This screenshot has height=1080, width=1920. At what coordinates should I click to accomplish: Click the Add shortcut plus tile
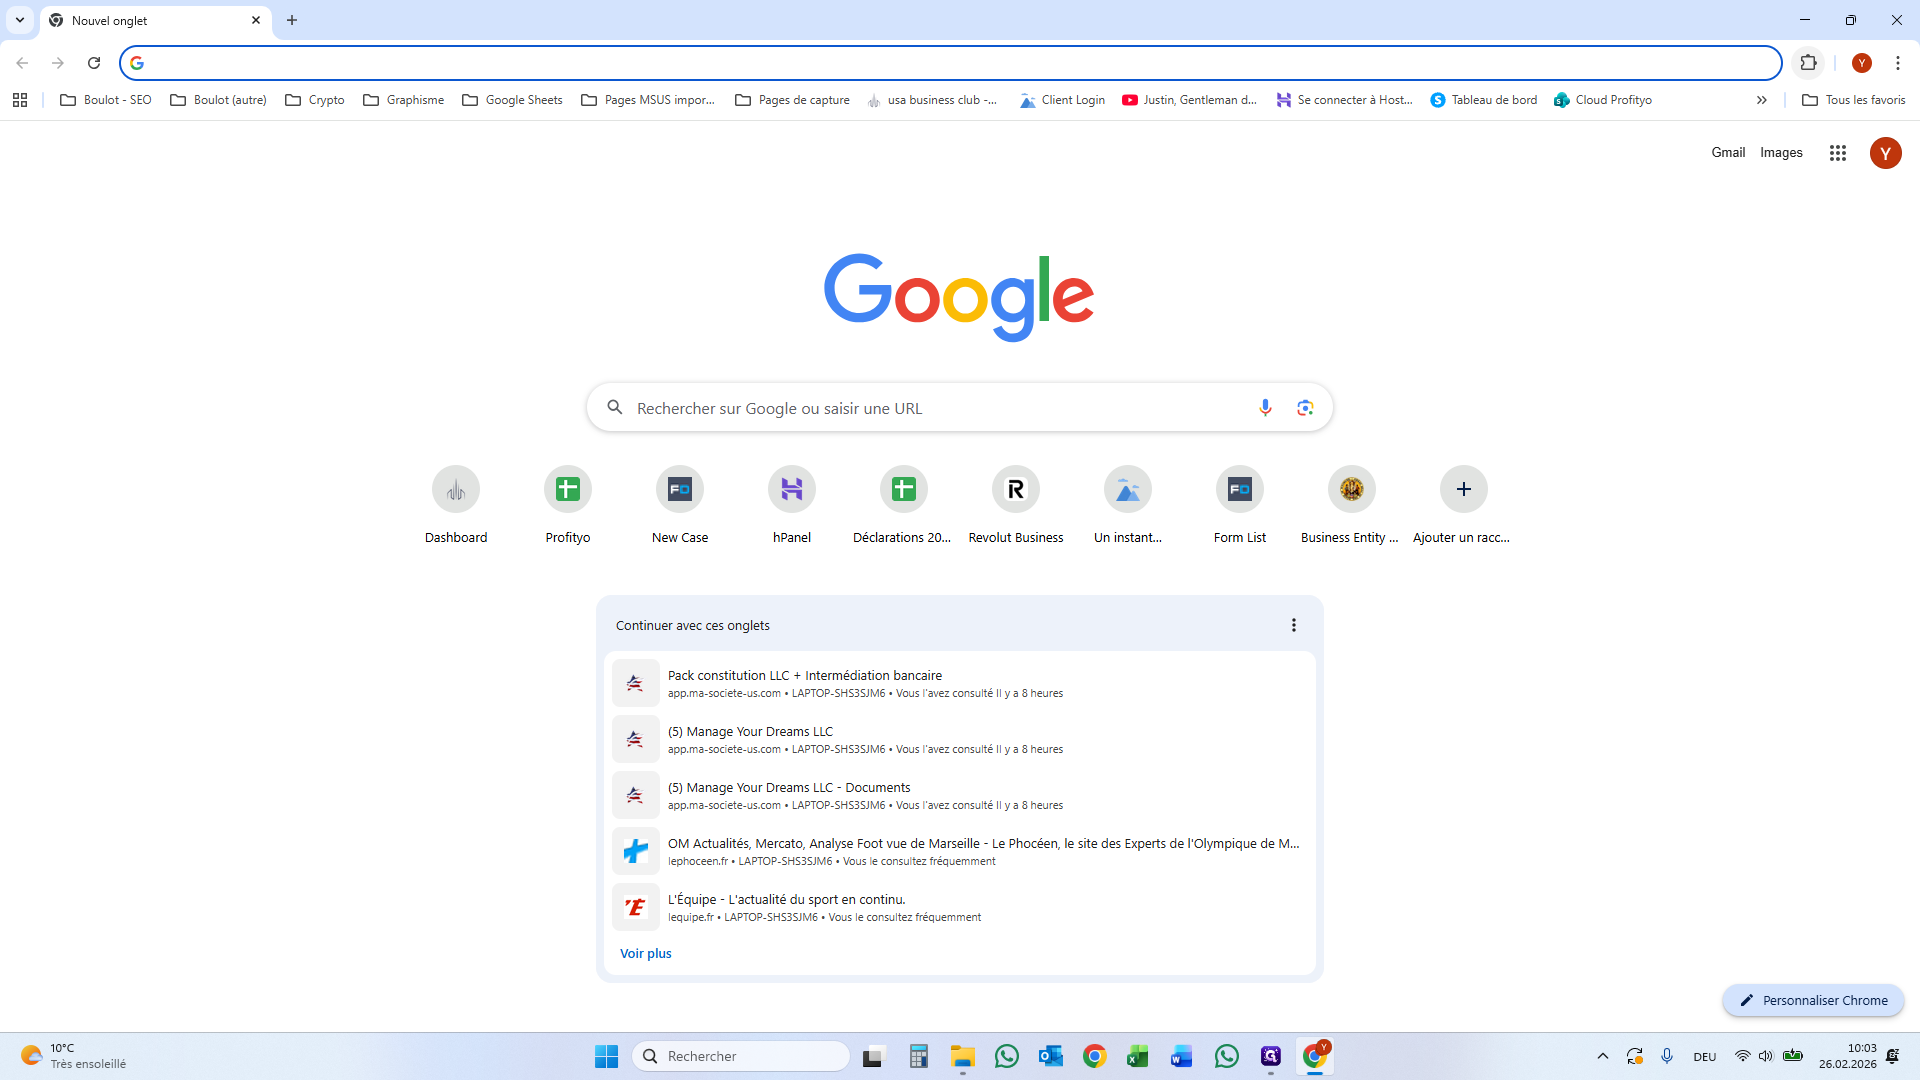point(1463,490)
